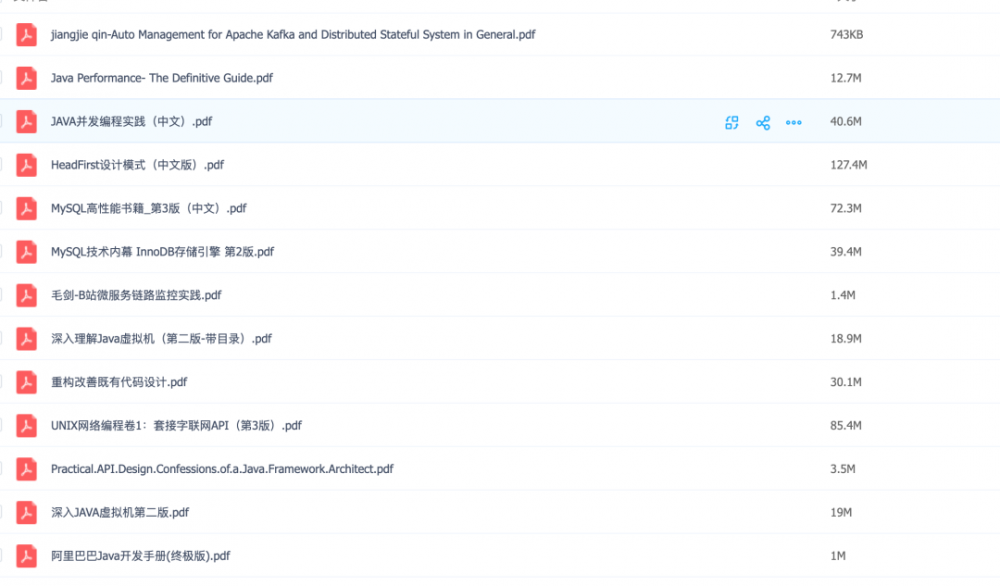Click the 18.9M size value
The image size is (1000, 586).
coord(846,339)
